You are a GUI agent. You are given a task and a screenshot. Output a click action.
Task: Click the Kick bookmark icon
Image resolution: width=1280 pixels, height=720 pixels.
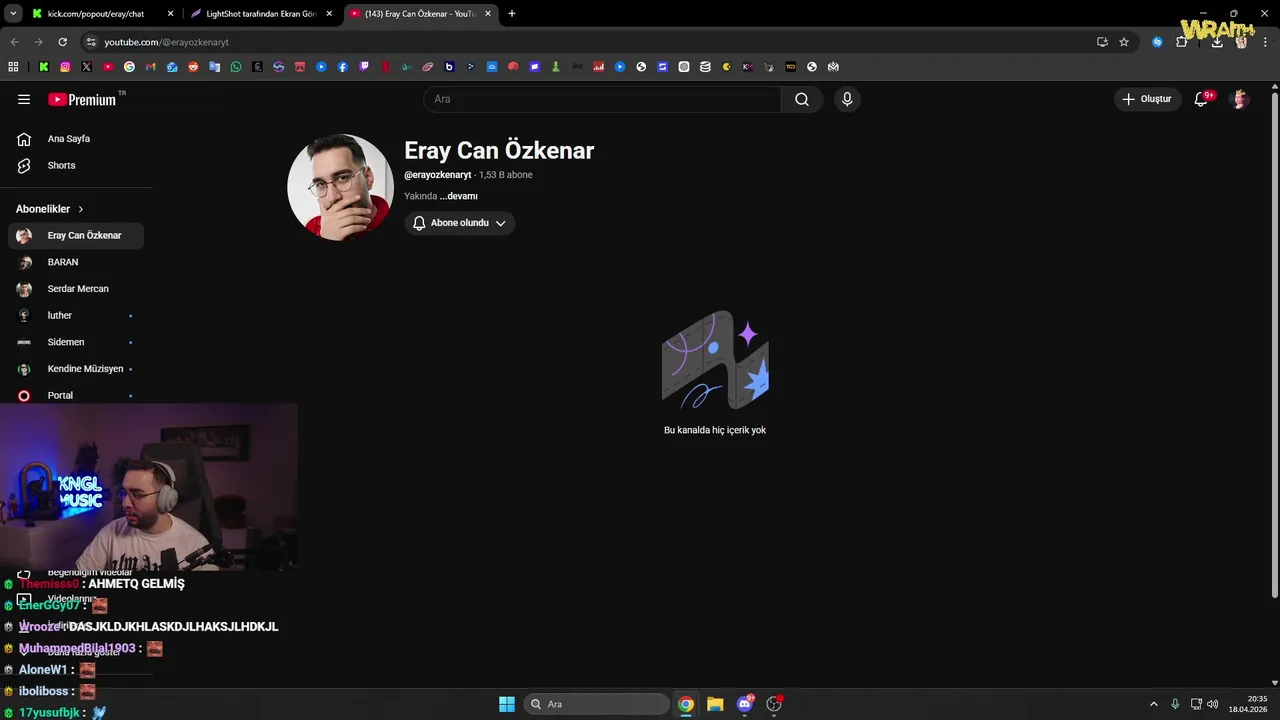pyautogui.click(x=44, y=67)
